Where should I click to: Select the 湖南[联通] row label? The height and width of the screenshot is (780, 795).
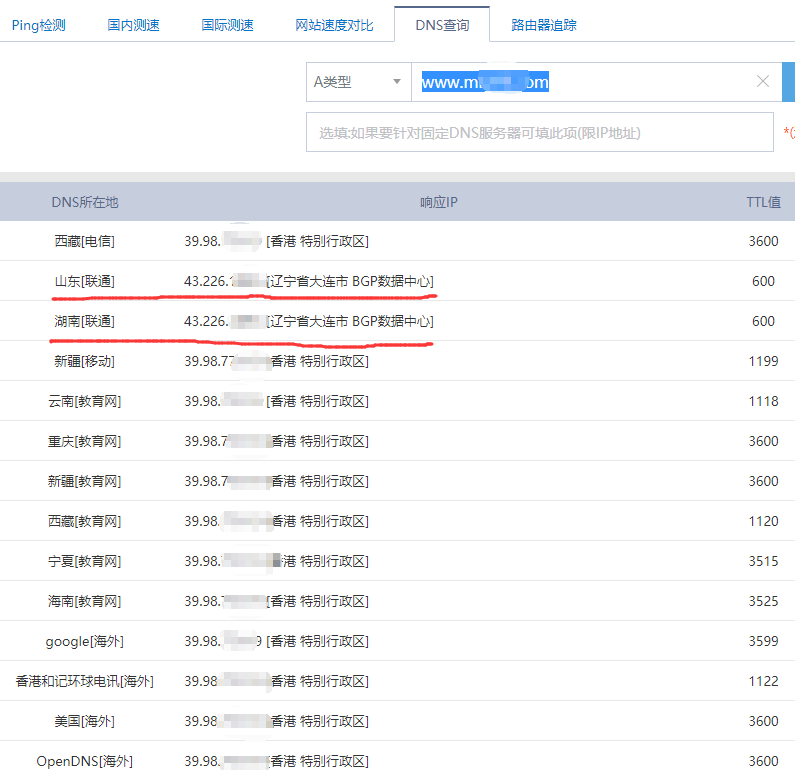[85, 321]
